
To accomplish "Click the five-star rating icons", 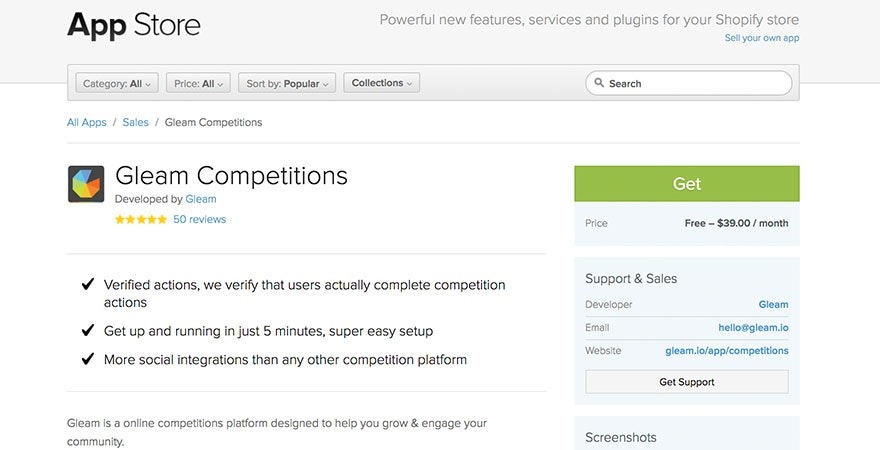I will [141, 219].
